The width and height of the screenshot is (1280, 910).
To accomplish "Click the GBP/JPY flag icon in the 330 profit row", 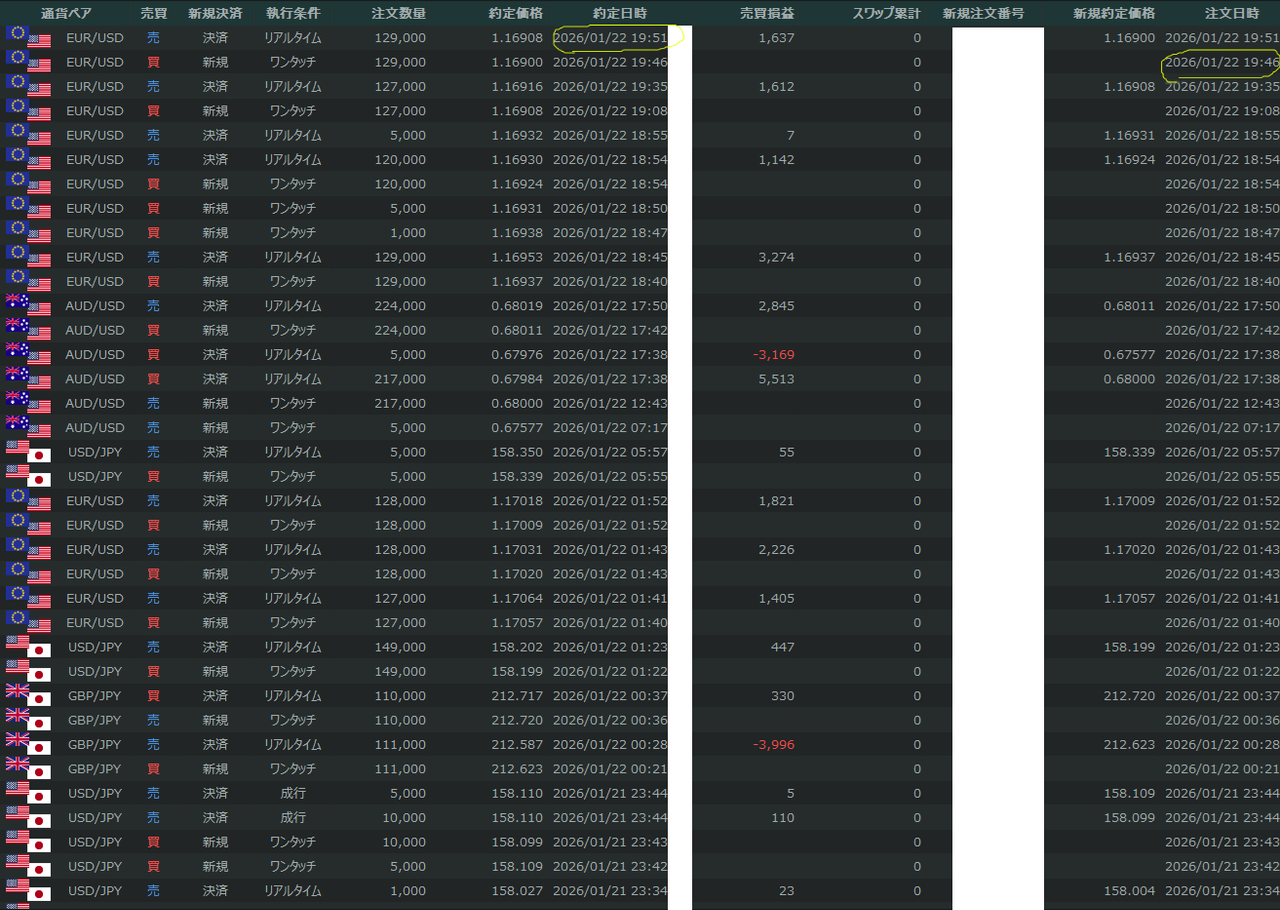I will 28,695.
